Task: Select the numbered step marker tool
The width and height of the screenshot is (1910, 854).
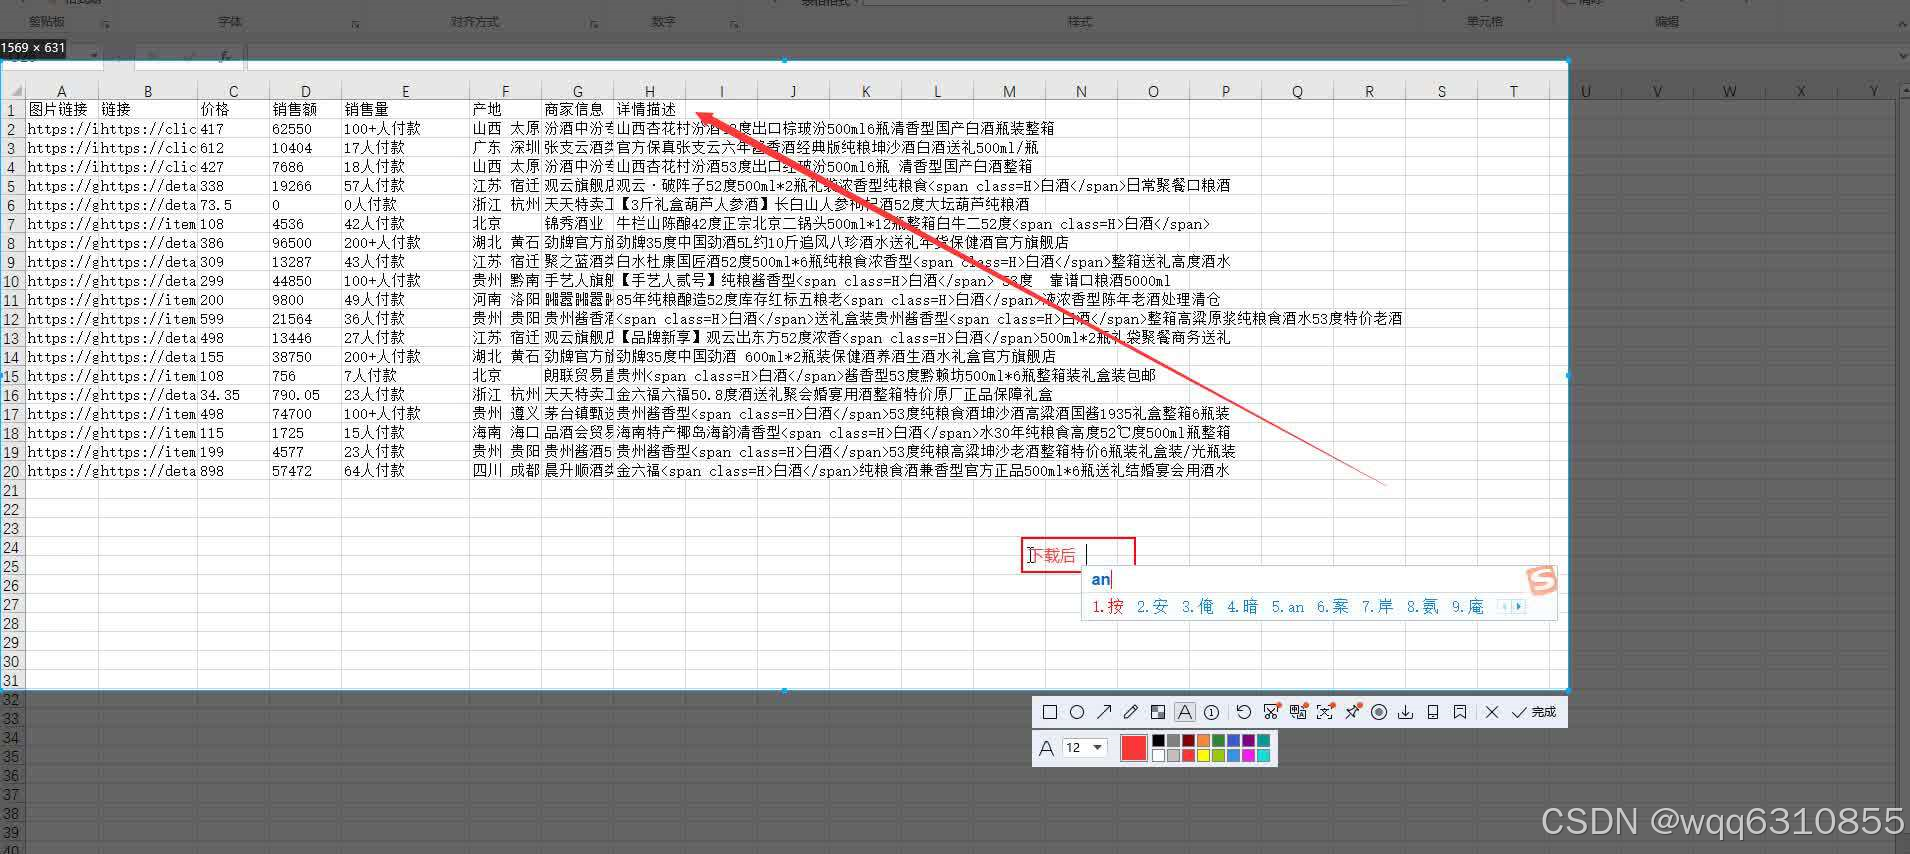Action: tap(1212, 712)
